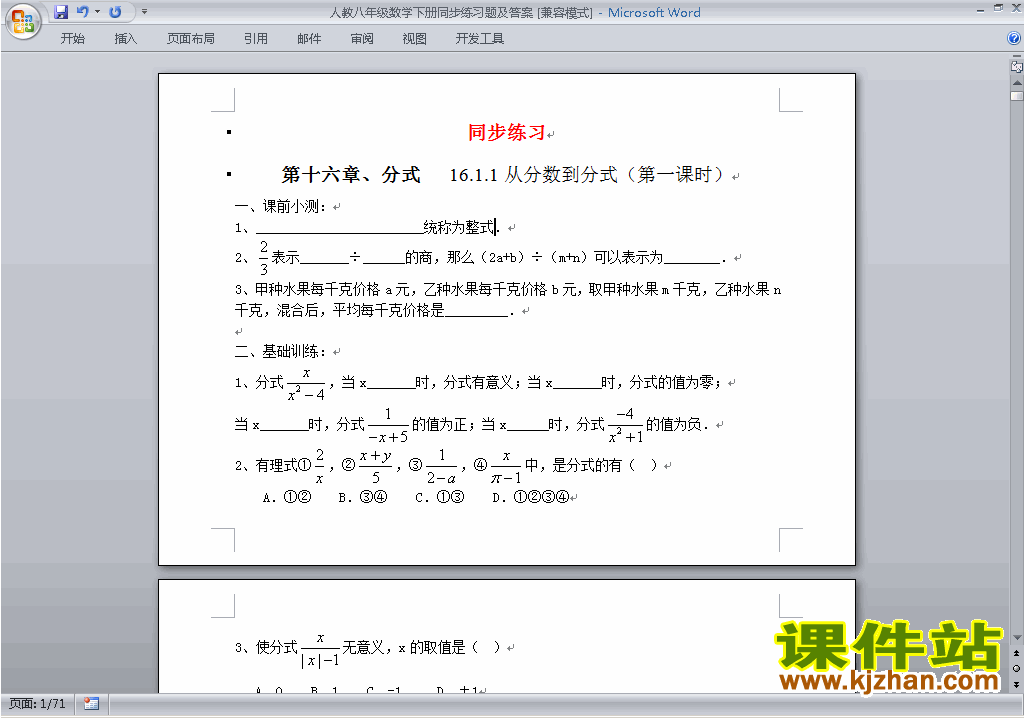Click the vertical scrollbar thumb
Viewport: 1024px width, 718px height.
tap(1017, 95)
